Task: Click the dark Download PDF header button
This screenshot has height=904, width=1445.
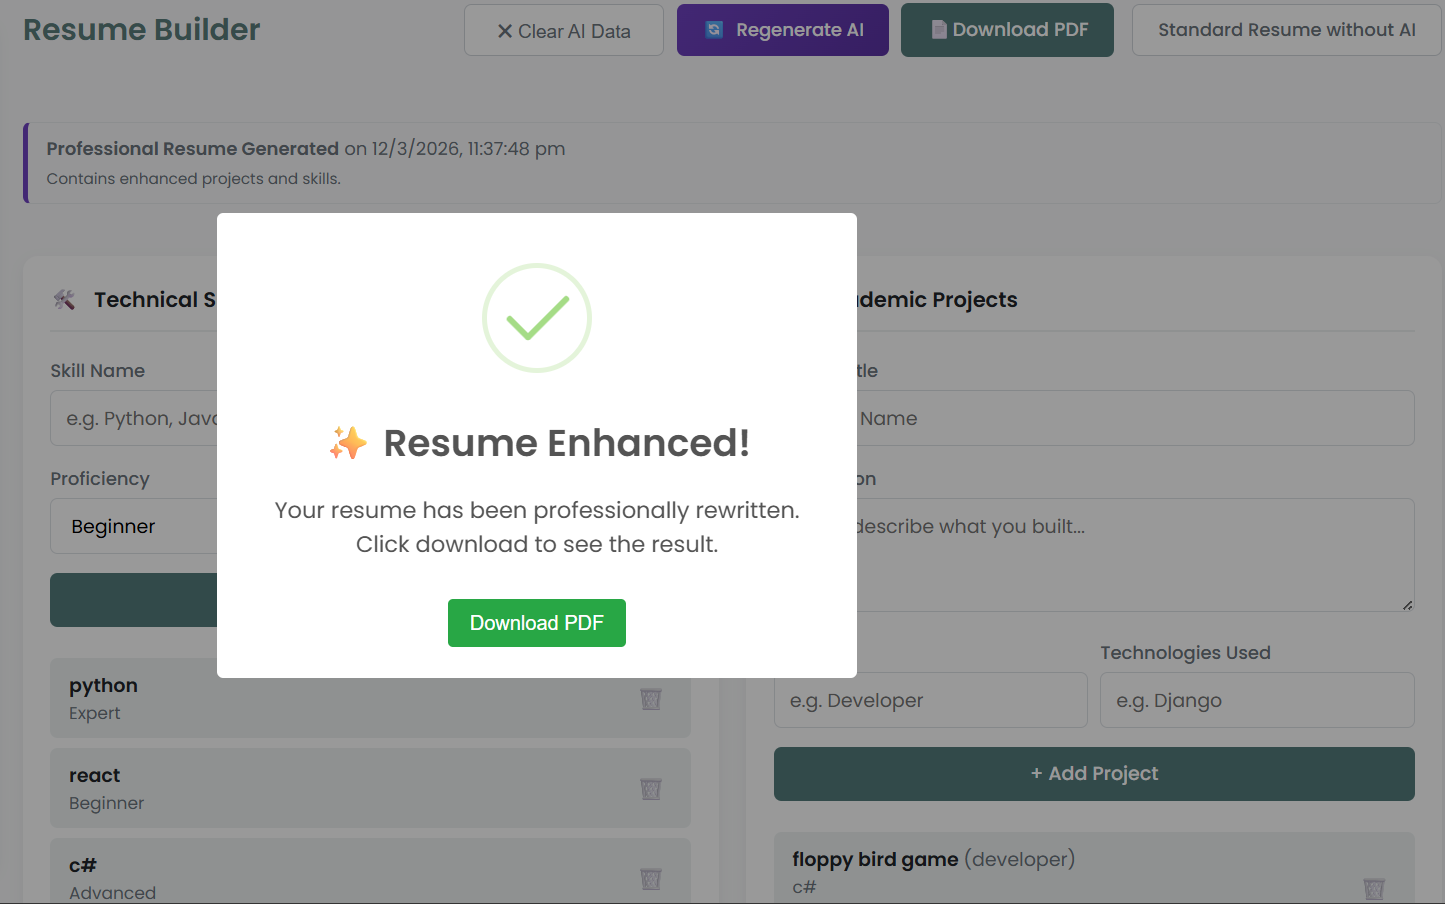Action: click(x=1007, y=30)
